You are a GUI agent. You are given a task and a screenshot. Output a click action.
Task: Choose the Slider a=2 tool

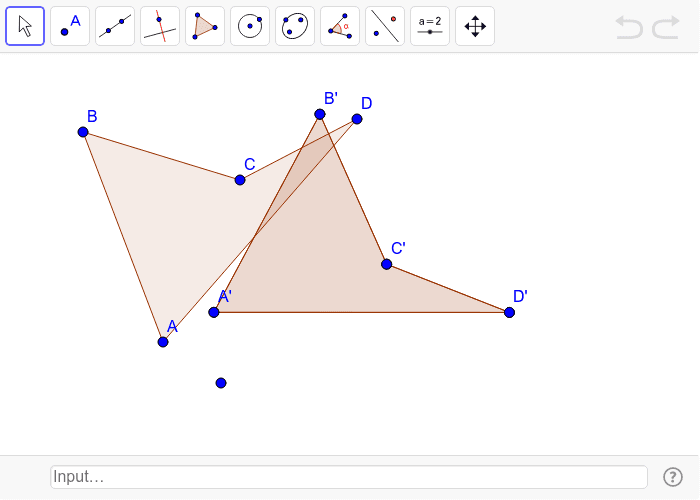tap(430, 26)
